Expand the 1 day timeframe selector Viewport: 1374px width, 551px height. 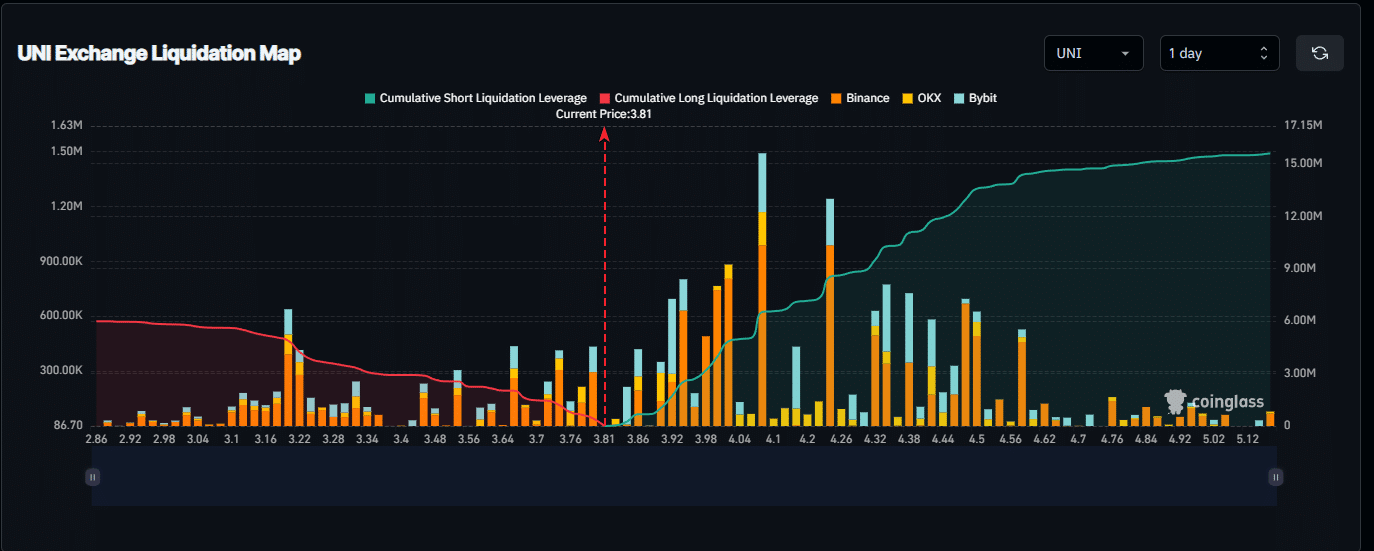click(x=1218, y=53)
